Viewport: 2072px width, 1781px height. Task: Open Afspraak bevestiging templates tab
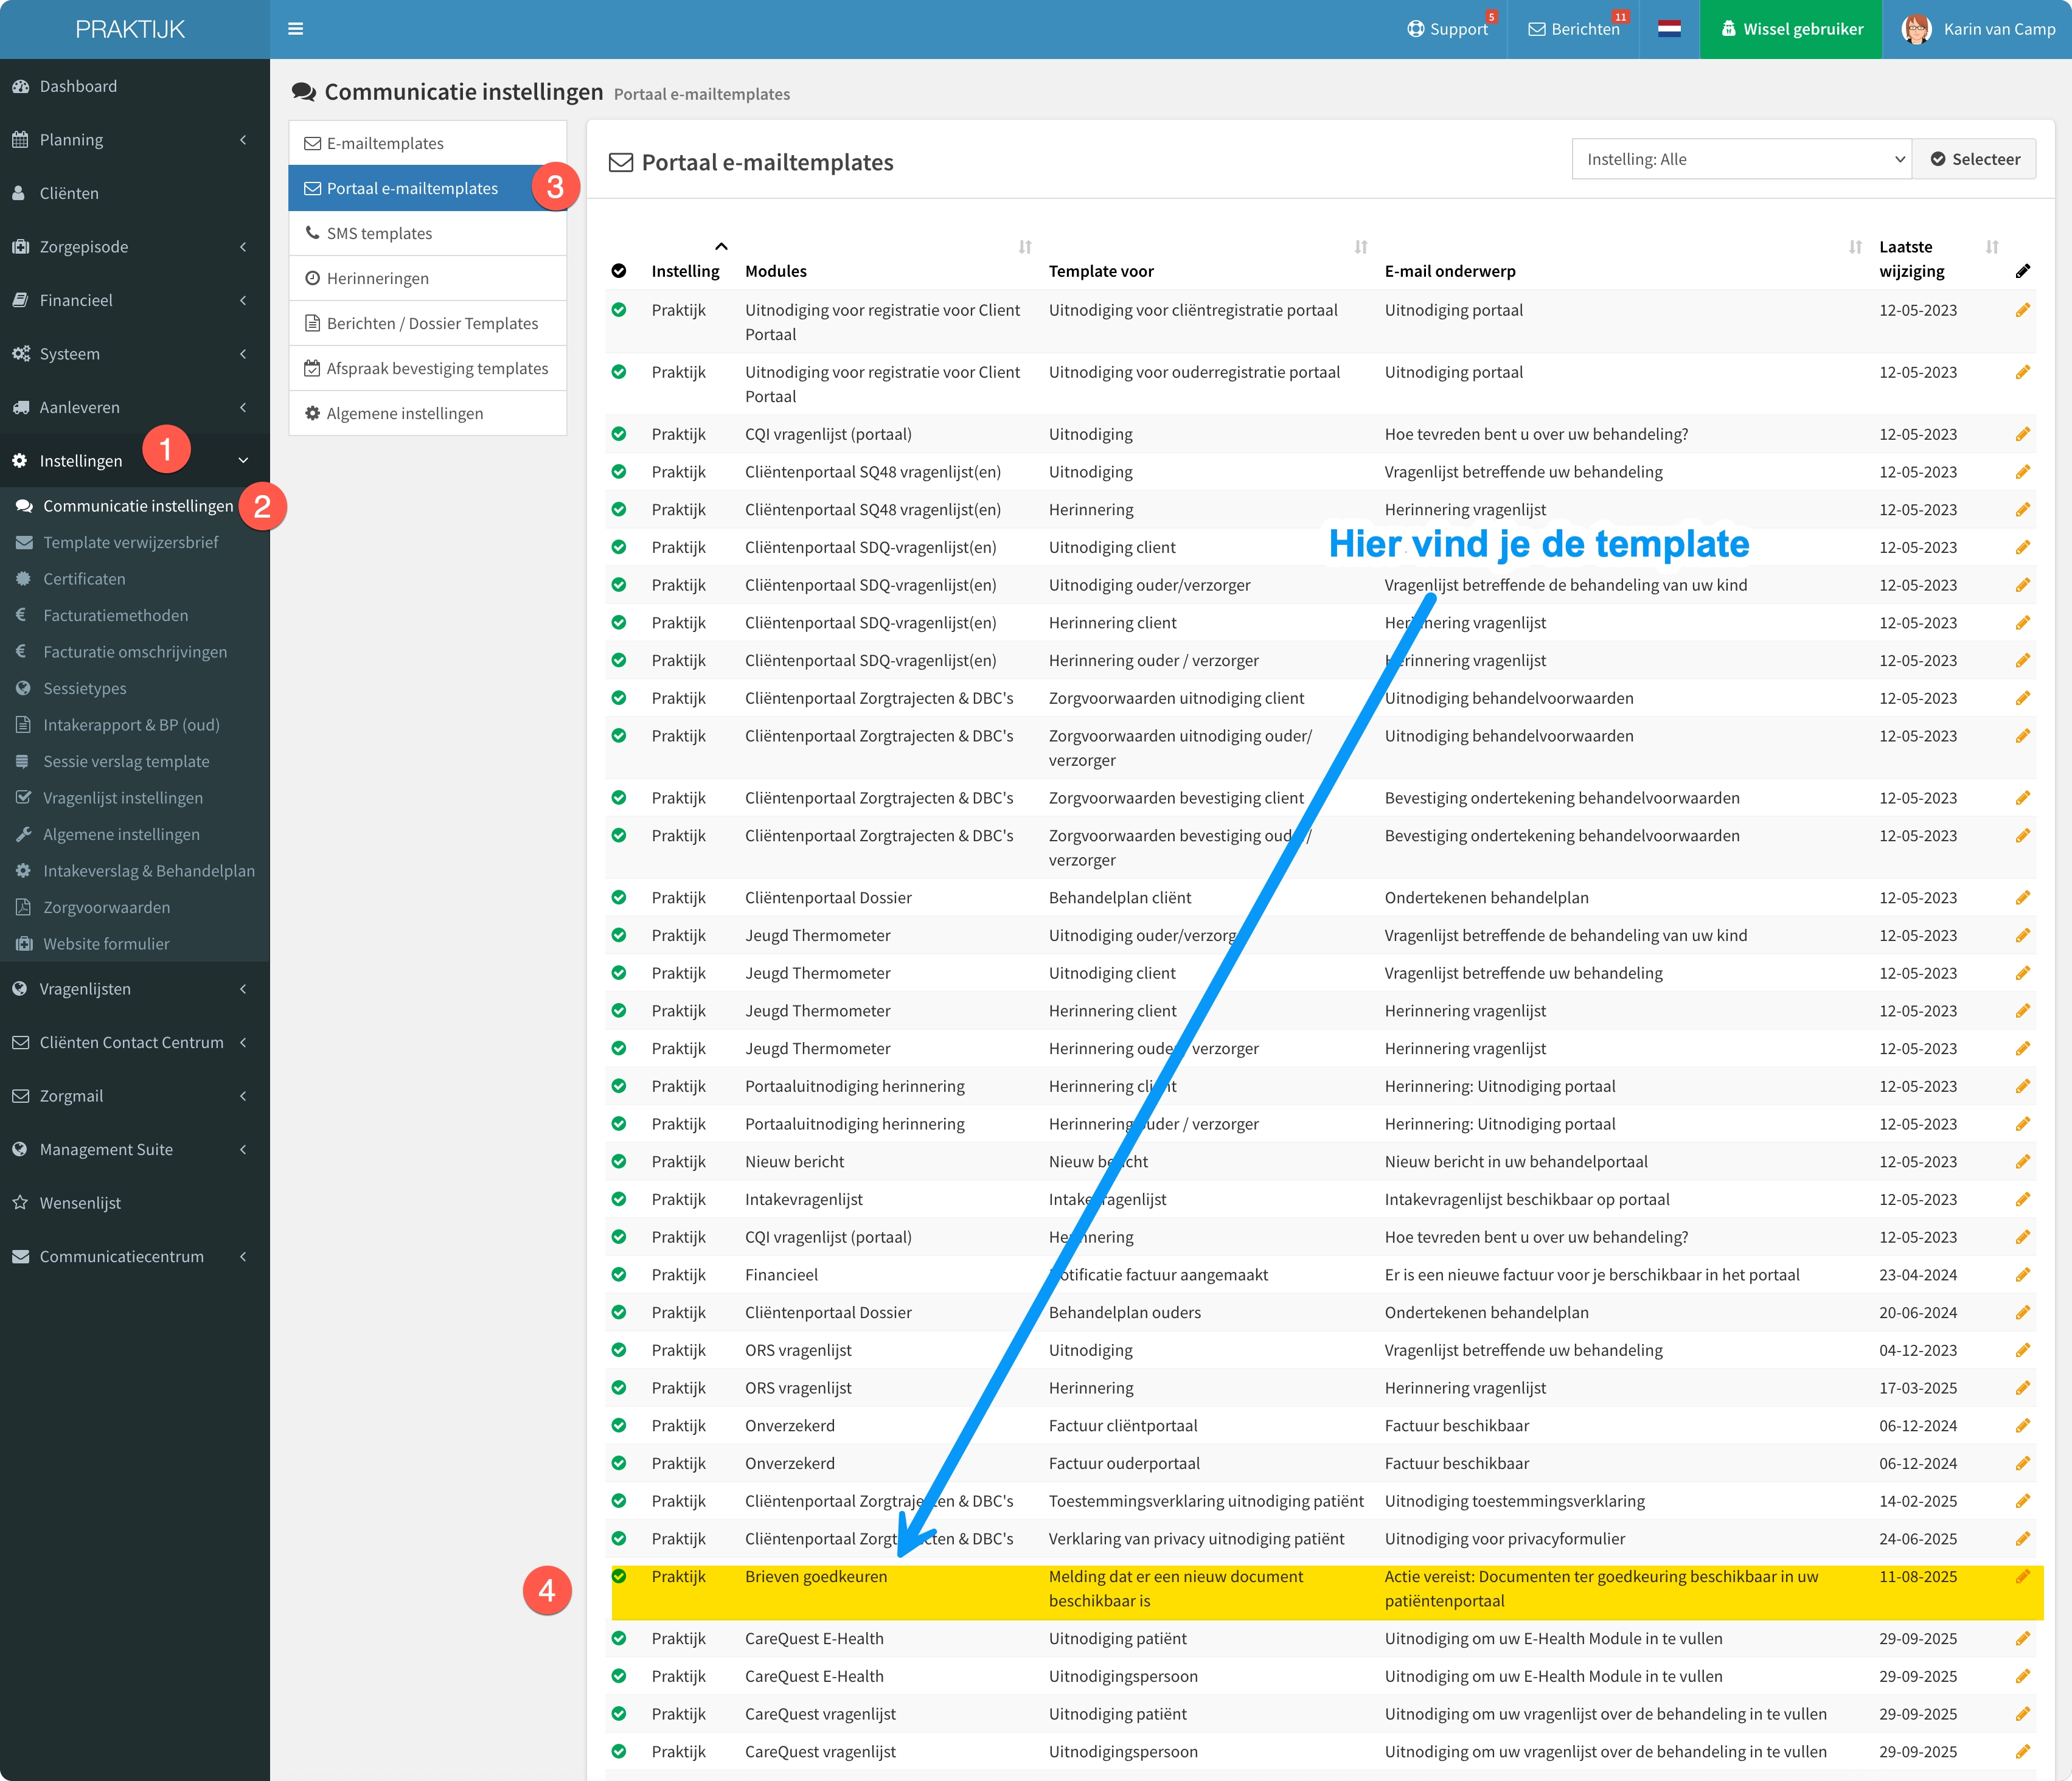click(x=428, y=368)
